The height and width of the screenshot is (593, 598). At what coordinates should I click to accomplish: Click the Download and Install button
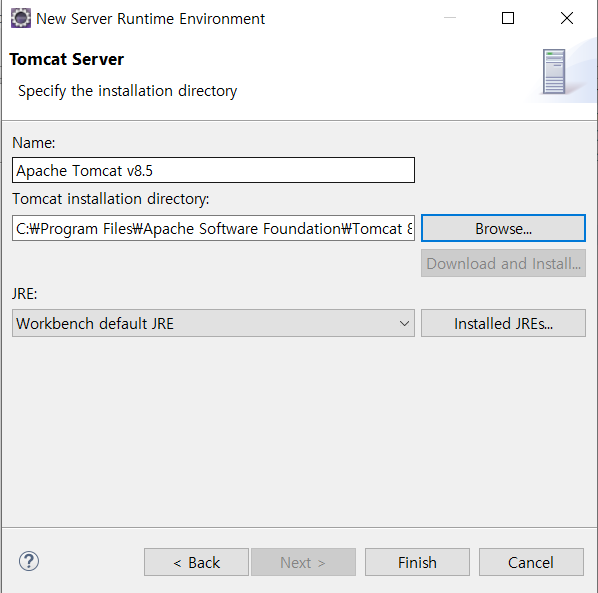coord(503,263)
